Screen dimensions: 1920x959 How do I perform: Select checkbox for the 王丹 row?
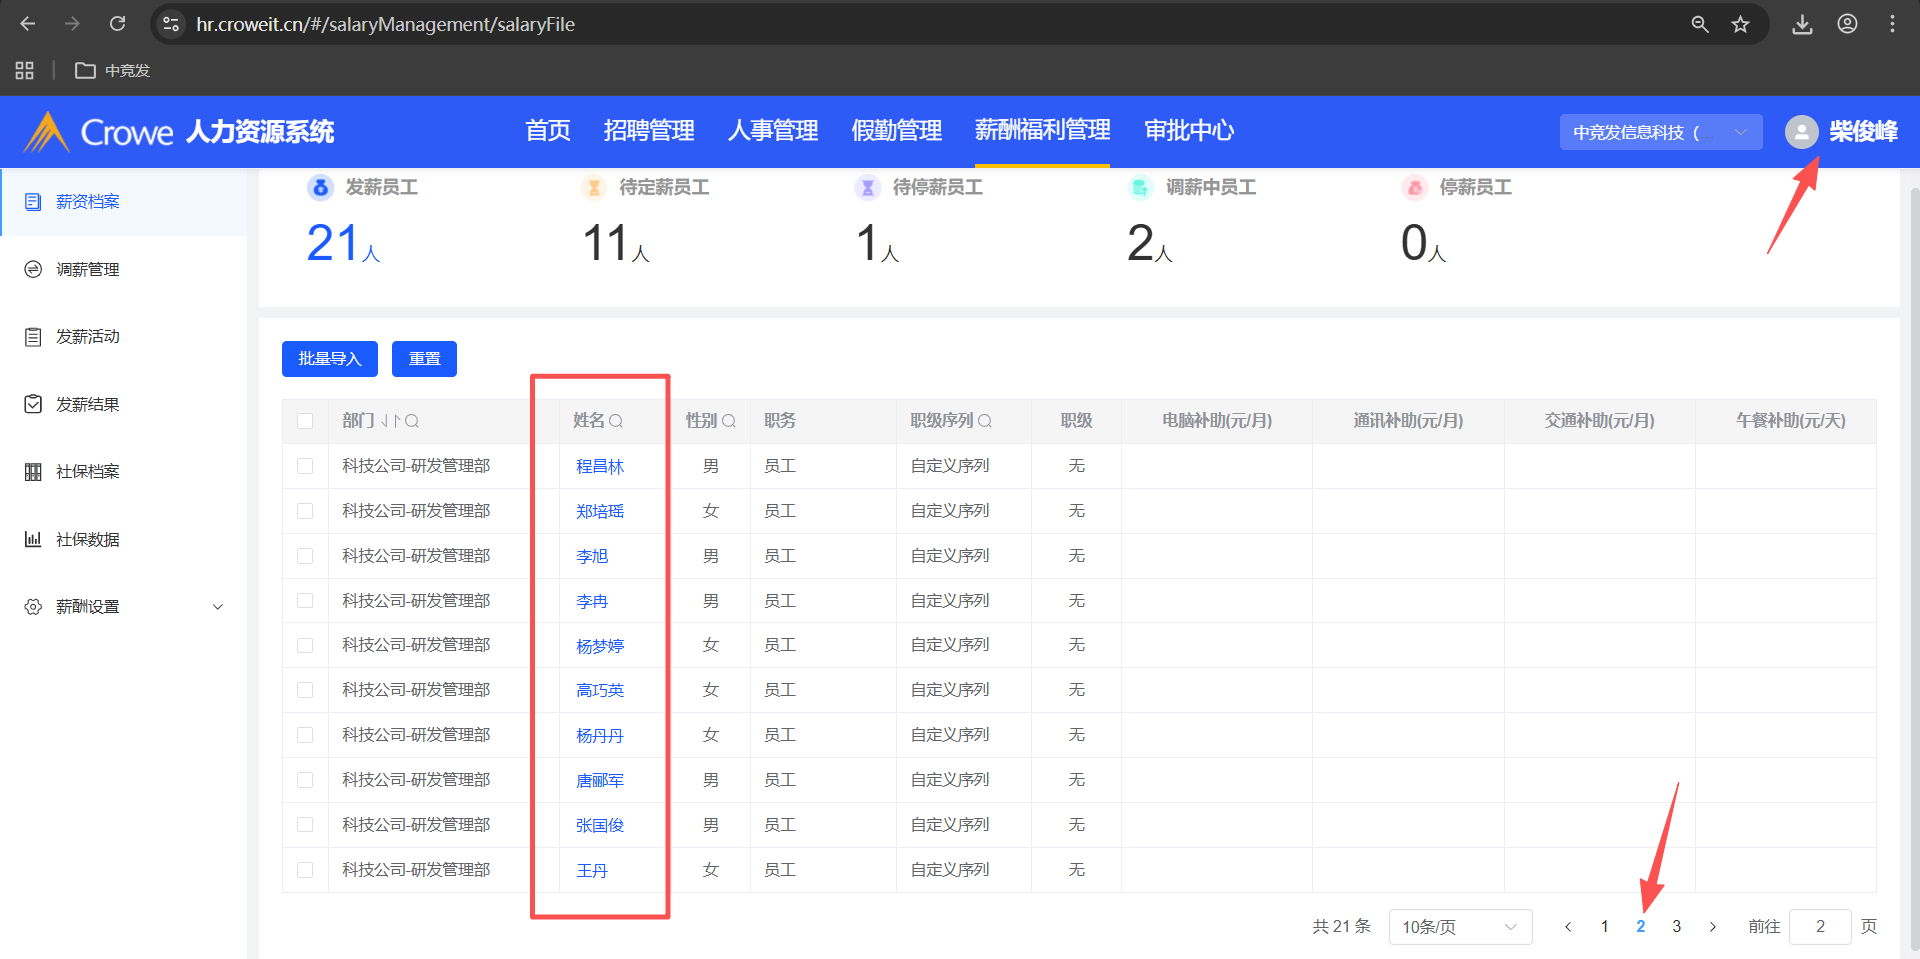[305, 870]
